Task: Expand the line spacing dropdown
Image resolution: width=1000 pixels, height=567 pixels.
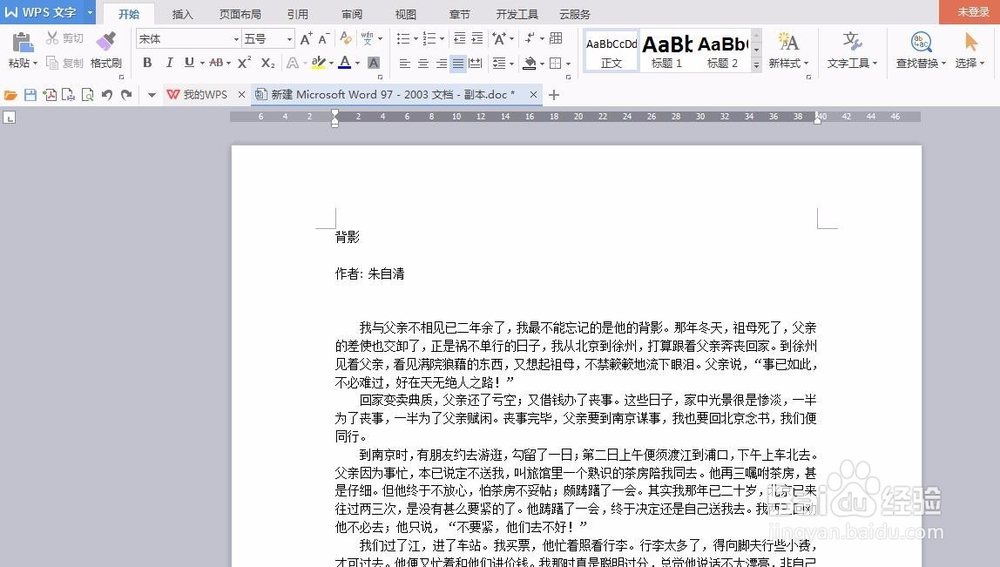Action: (511, 63)
